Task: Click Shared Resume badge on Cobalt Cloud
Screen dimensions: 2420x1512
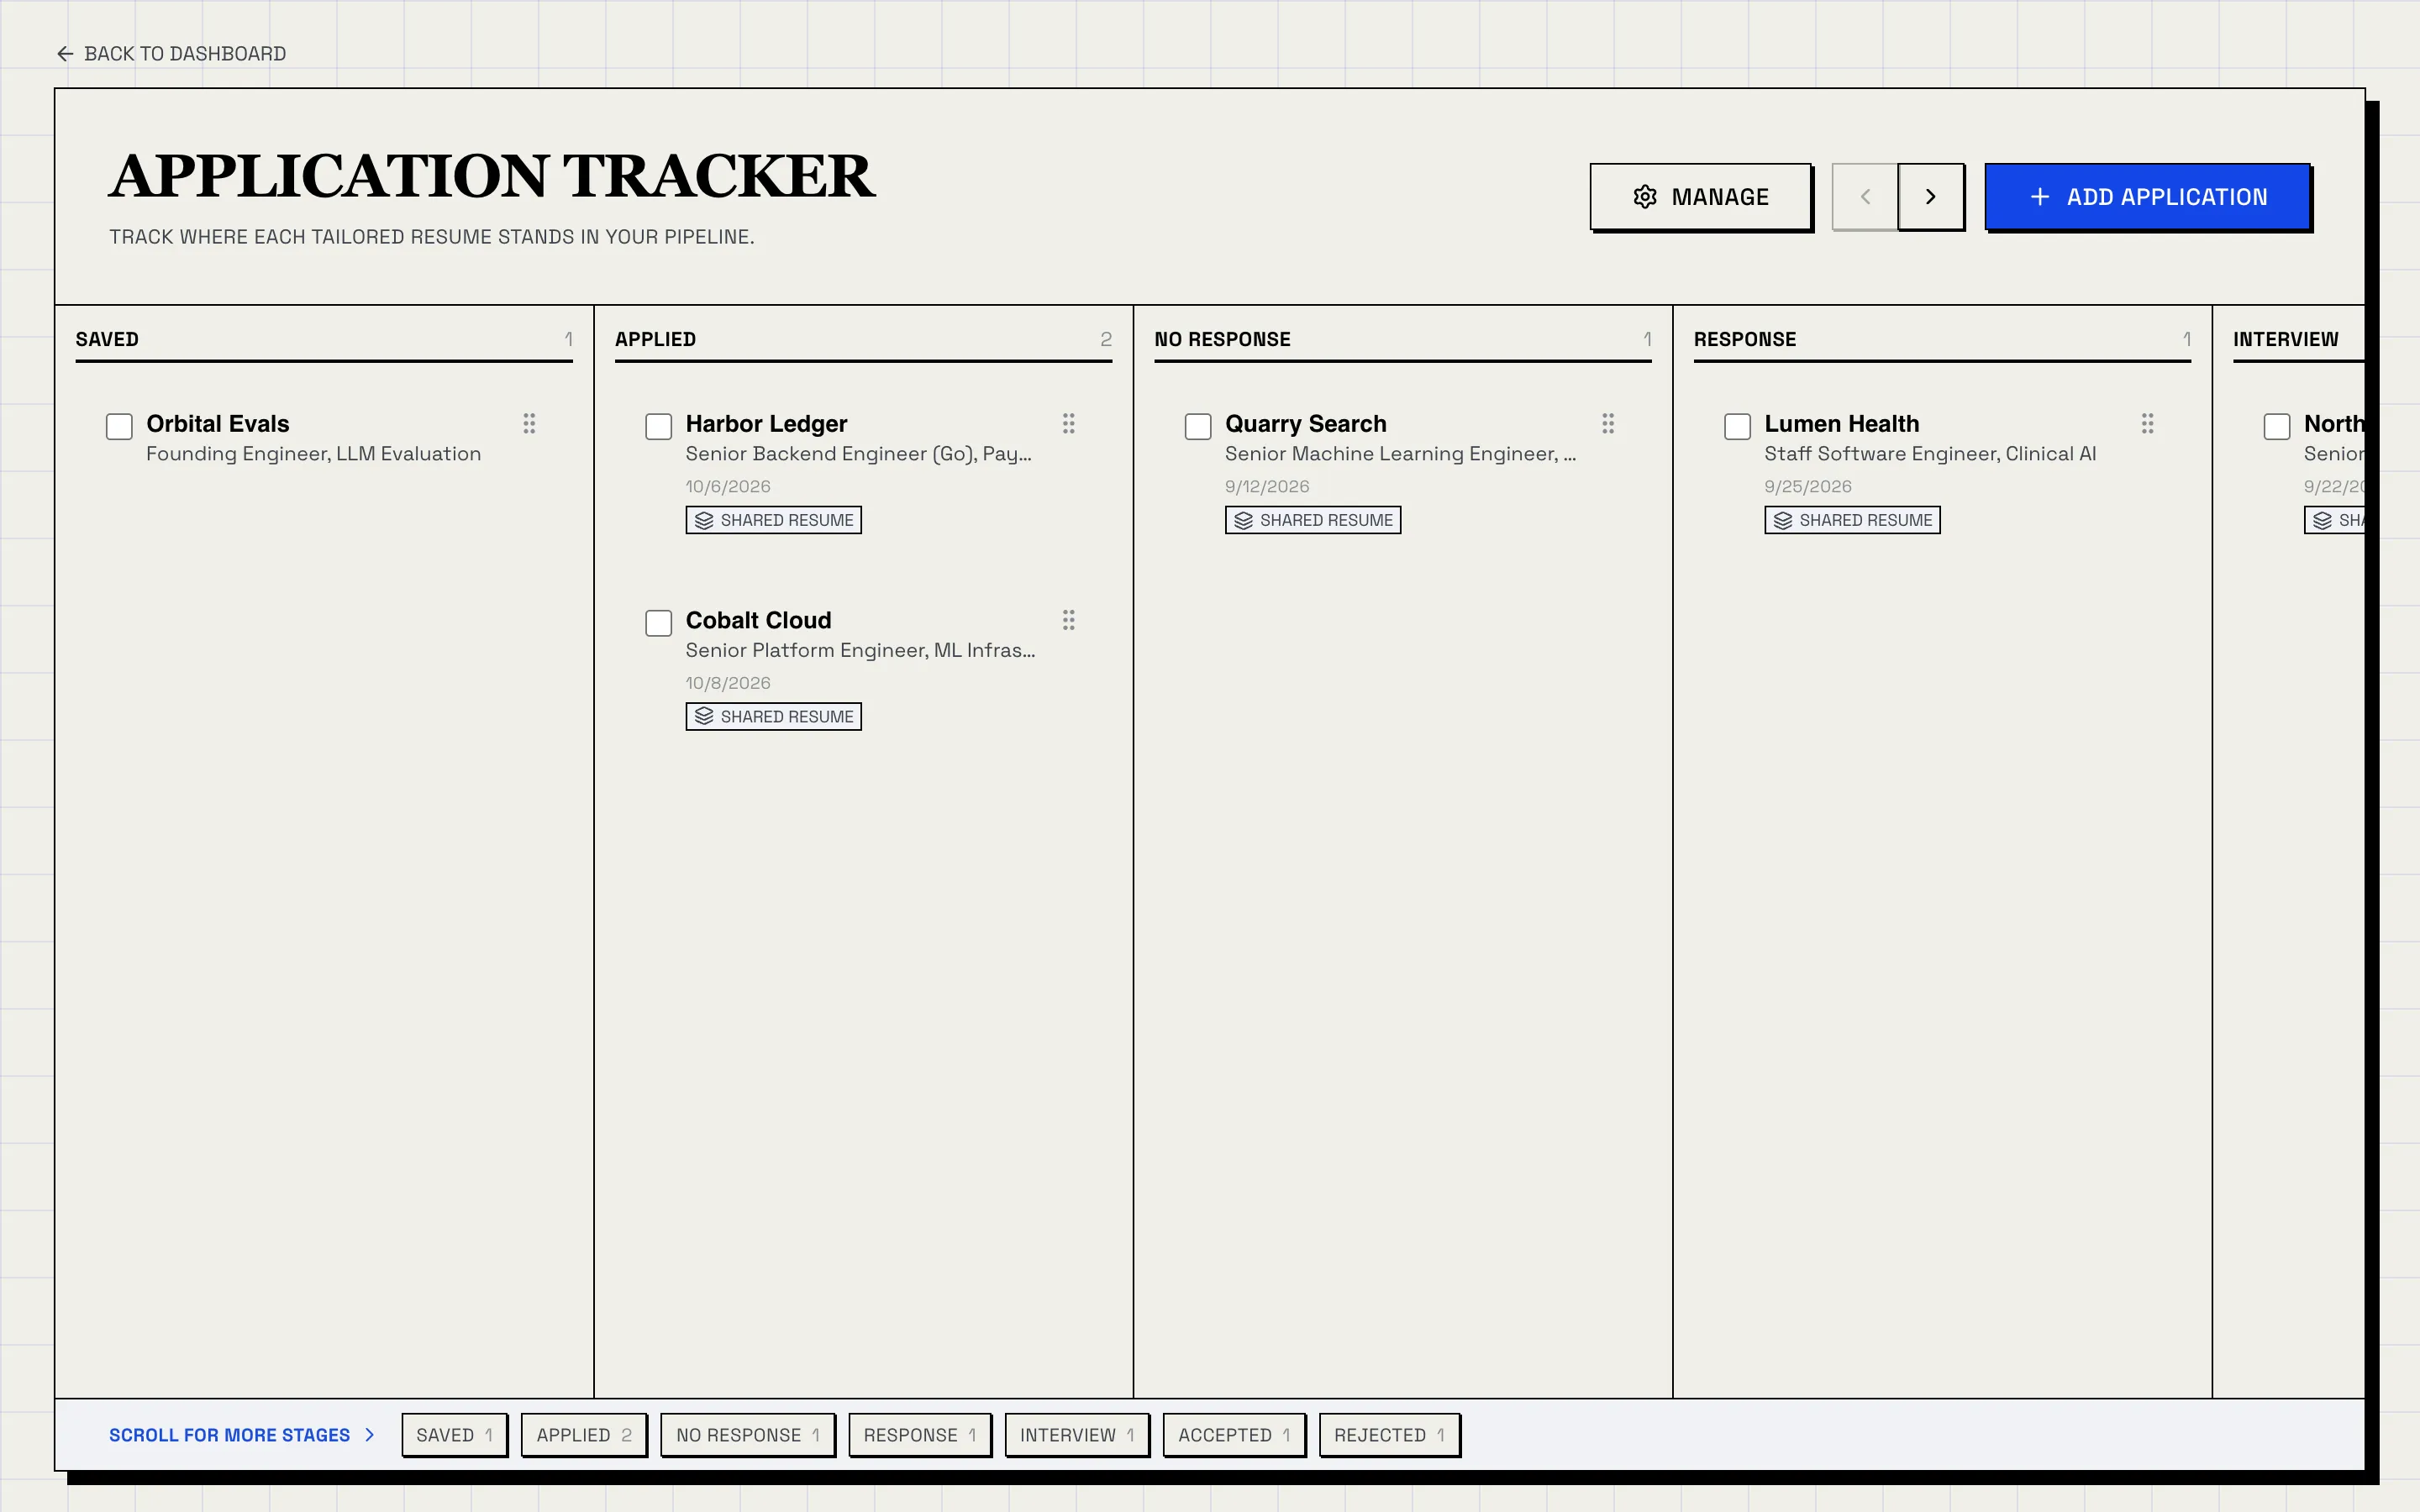Action: pos(773,717)
